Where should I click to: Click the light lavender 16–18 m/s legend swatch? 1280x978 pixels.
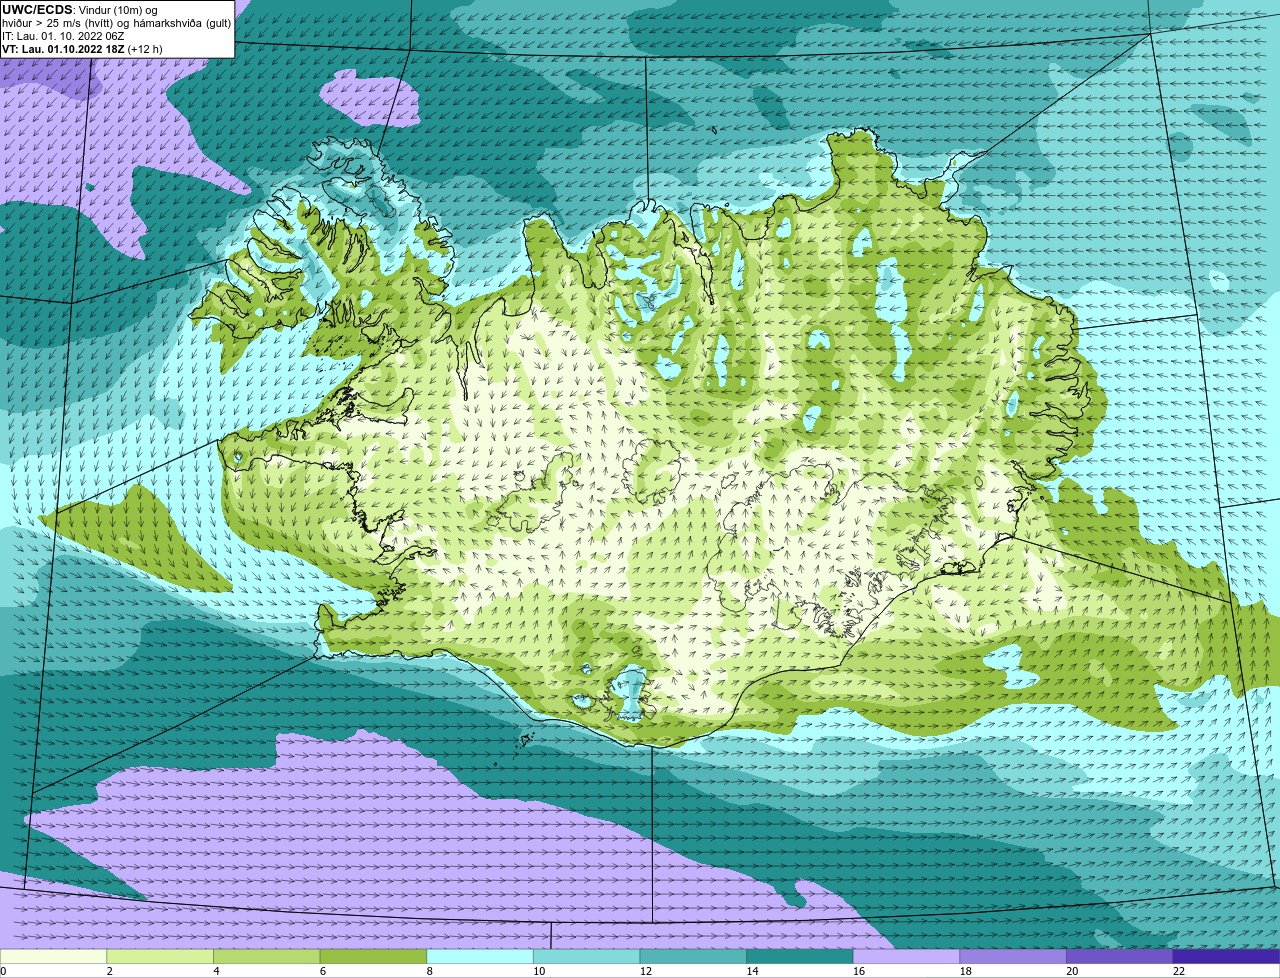click(x=906, y=956)
